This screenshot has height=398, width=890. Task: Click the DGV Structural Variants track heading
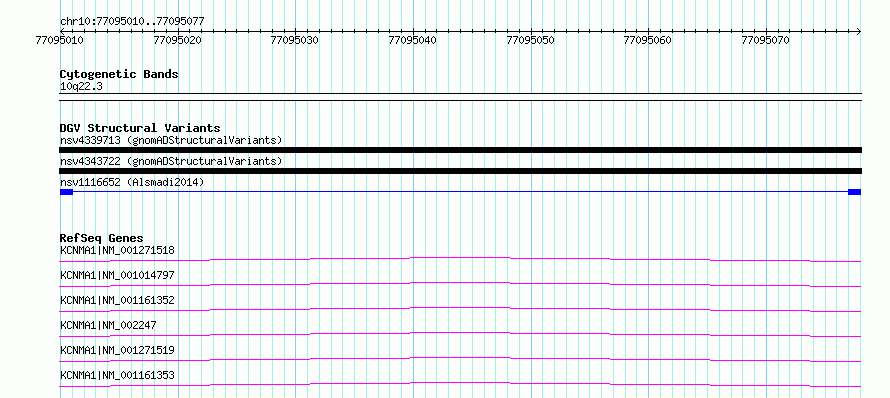[140, 128]
